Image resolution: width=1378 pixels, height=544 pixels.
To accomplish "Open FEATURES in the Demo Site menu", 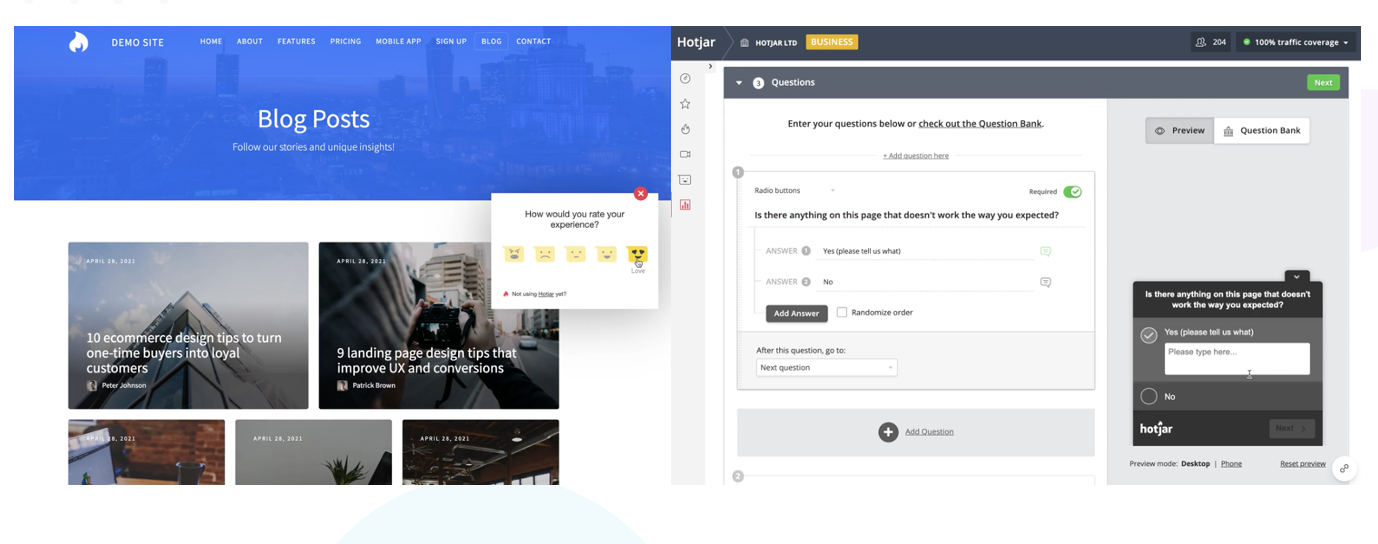I will [296, 41].
